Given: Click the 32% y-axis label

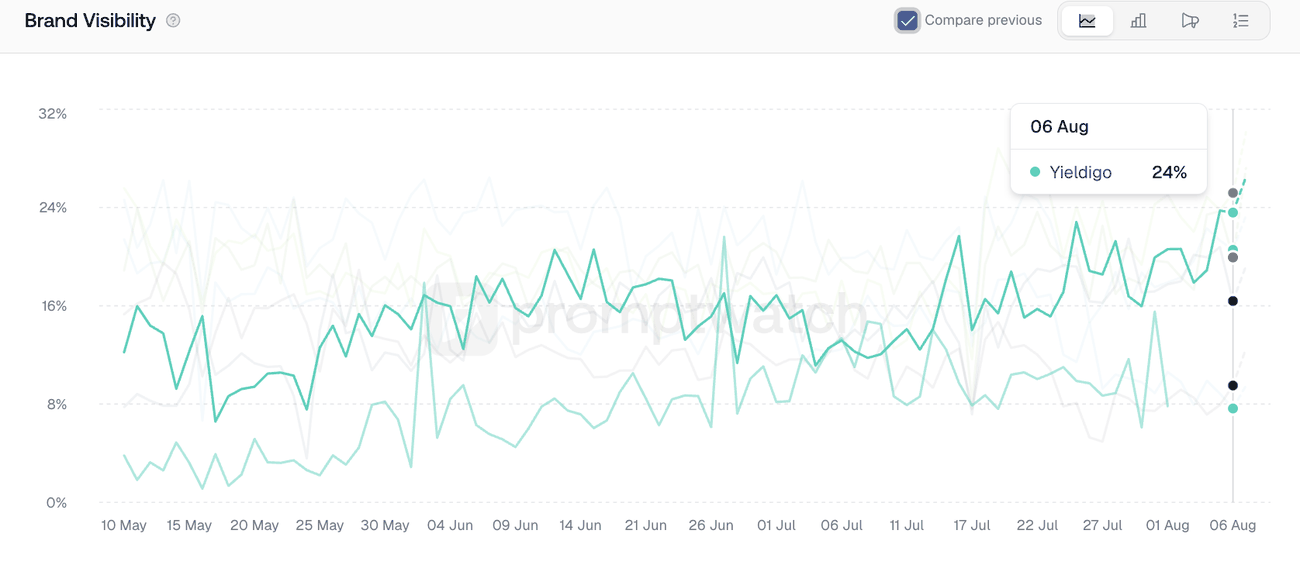Looking at the screenshot, I should 53,113.
